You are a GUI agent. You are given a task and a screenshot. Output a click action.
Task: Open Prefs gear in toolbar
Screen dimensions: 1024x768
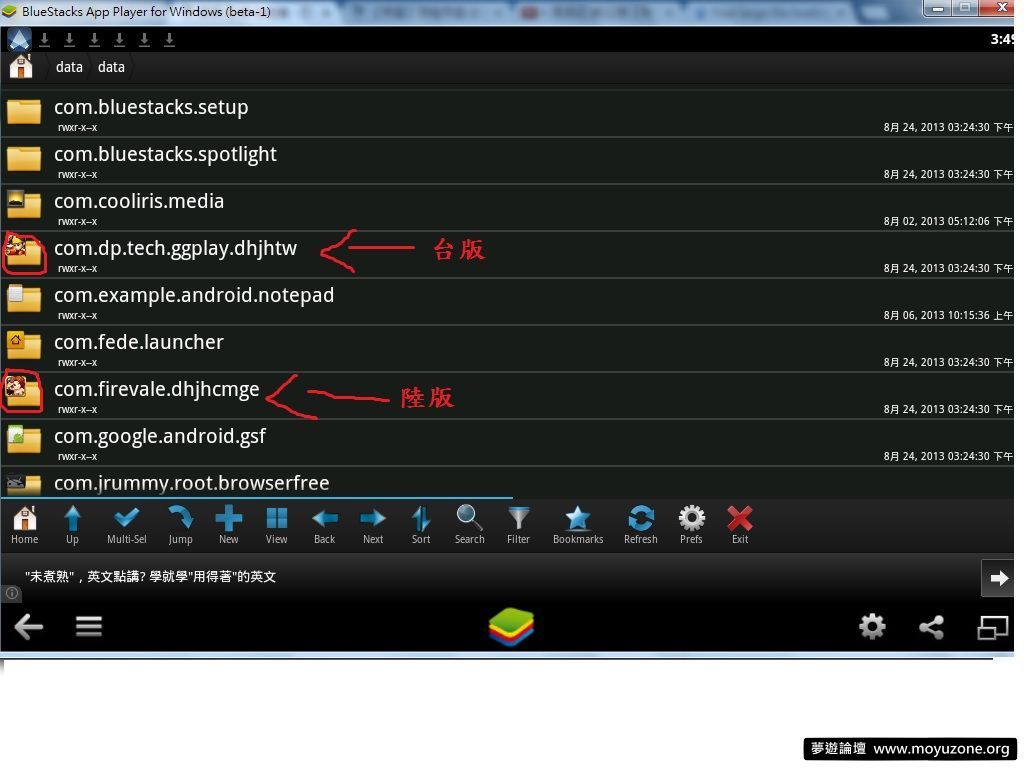[x=691, y=525]
